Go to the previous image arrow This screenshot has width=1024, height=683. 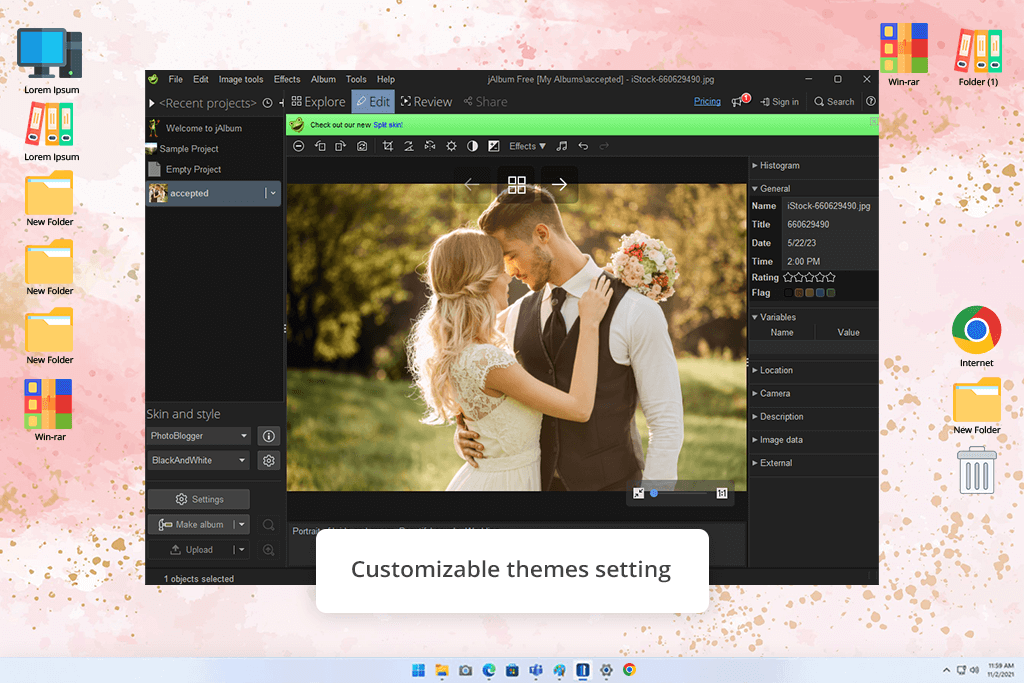pyautogui.click(x=472, y=185)
